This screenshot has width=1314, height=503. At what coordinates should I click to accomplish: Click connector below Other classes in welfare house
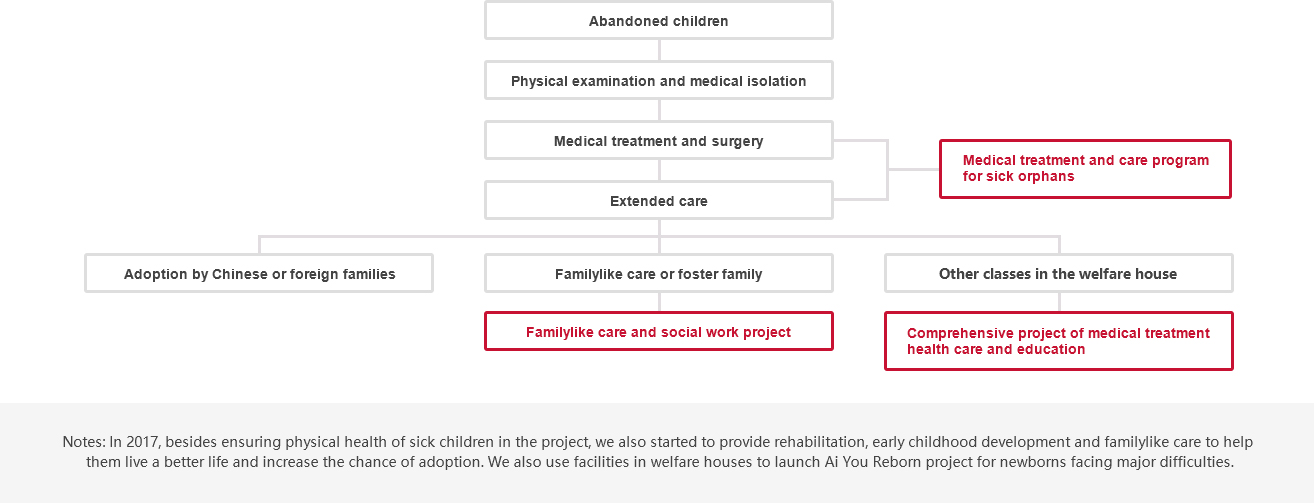click(1059, 302)
